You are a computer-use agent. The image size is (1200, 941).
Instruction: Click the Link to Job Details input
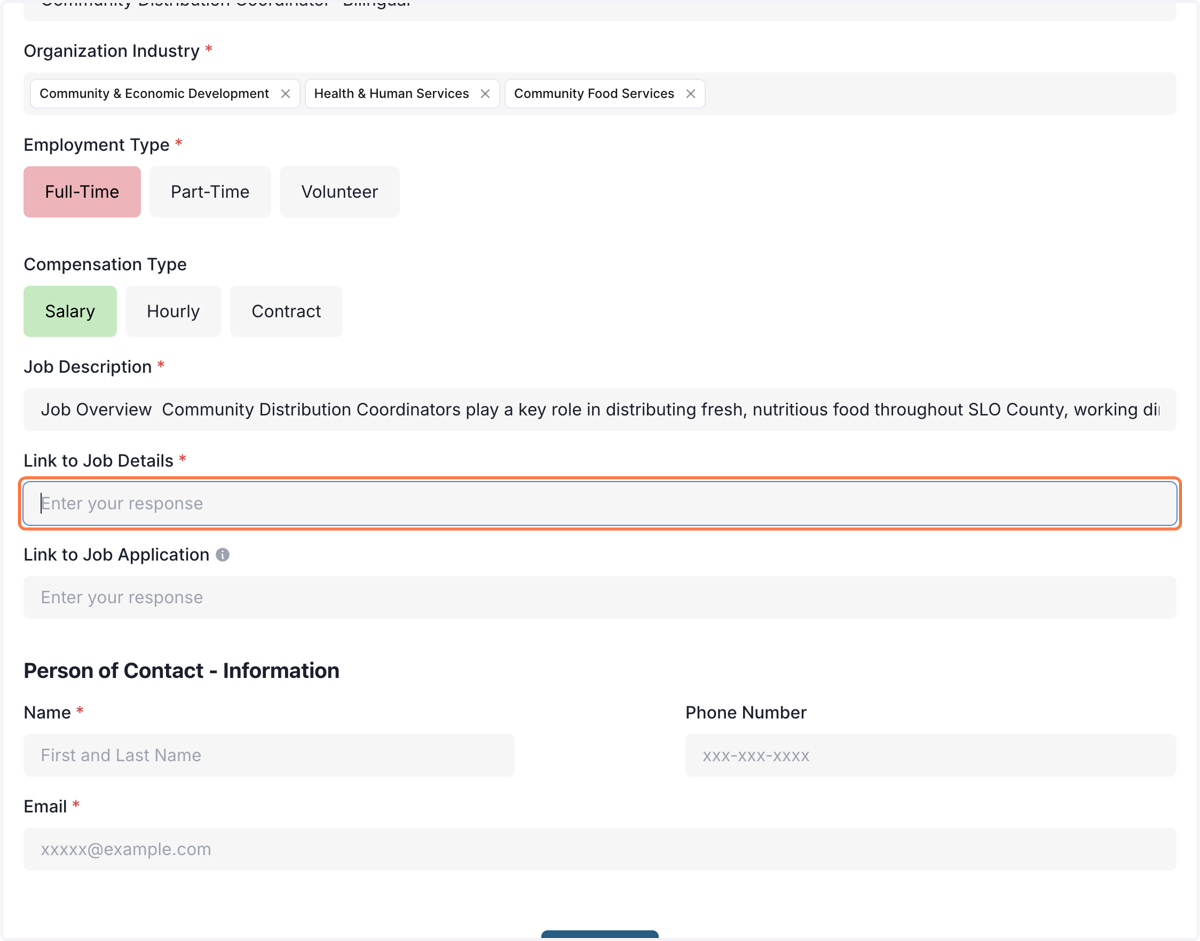(600, 504)
